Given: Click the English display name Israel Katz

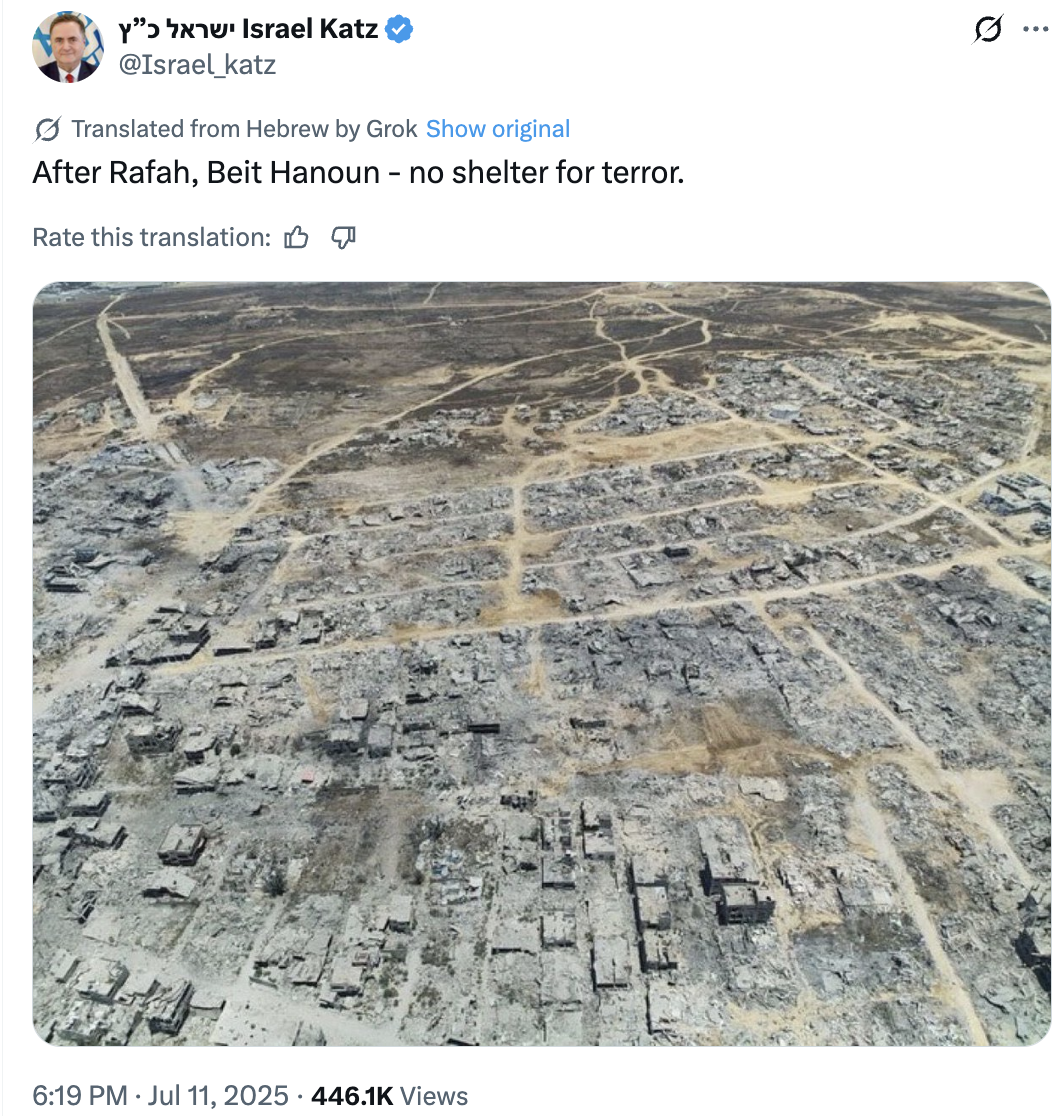Looking at the screenshot, I should pyautogui.click(x=310, y=29).
